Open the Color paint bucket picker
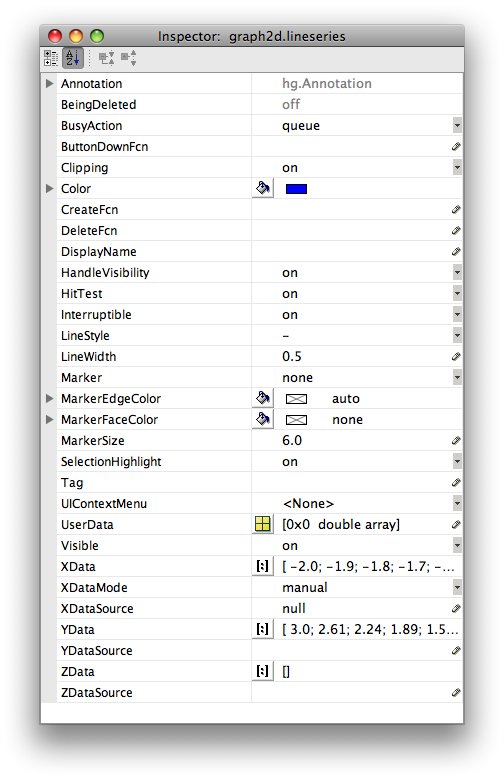The height and width of the screenshot is (779, 504). 262,188
